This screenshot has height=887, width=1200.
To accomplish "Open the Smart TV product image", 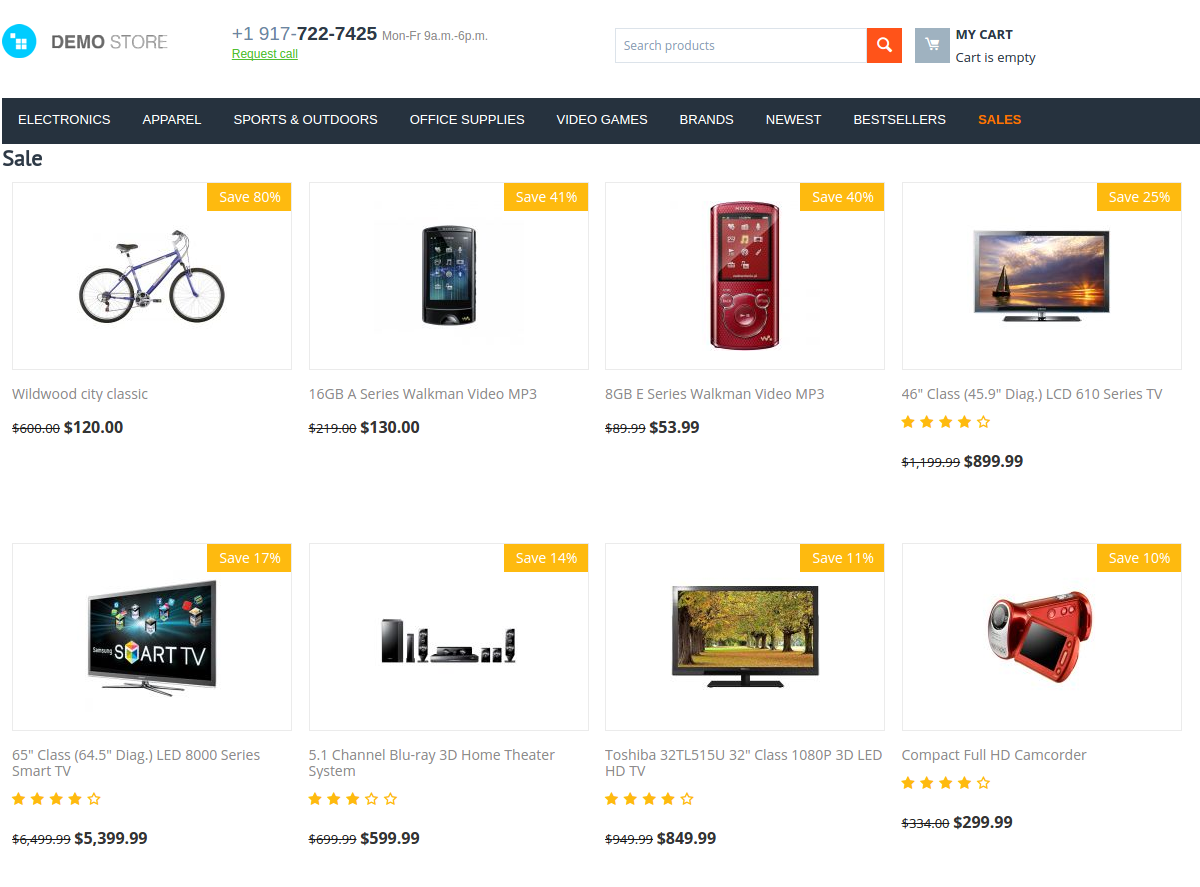I will coord(152,637).
